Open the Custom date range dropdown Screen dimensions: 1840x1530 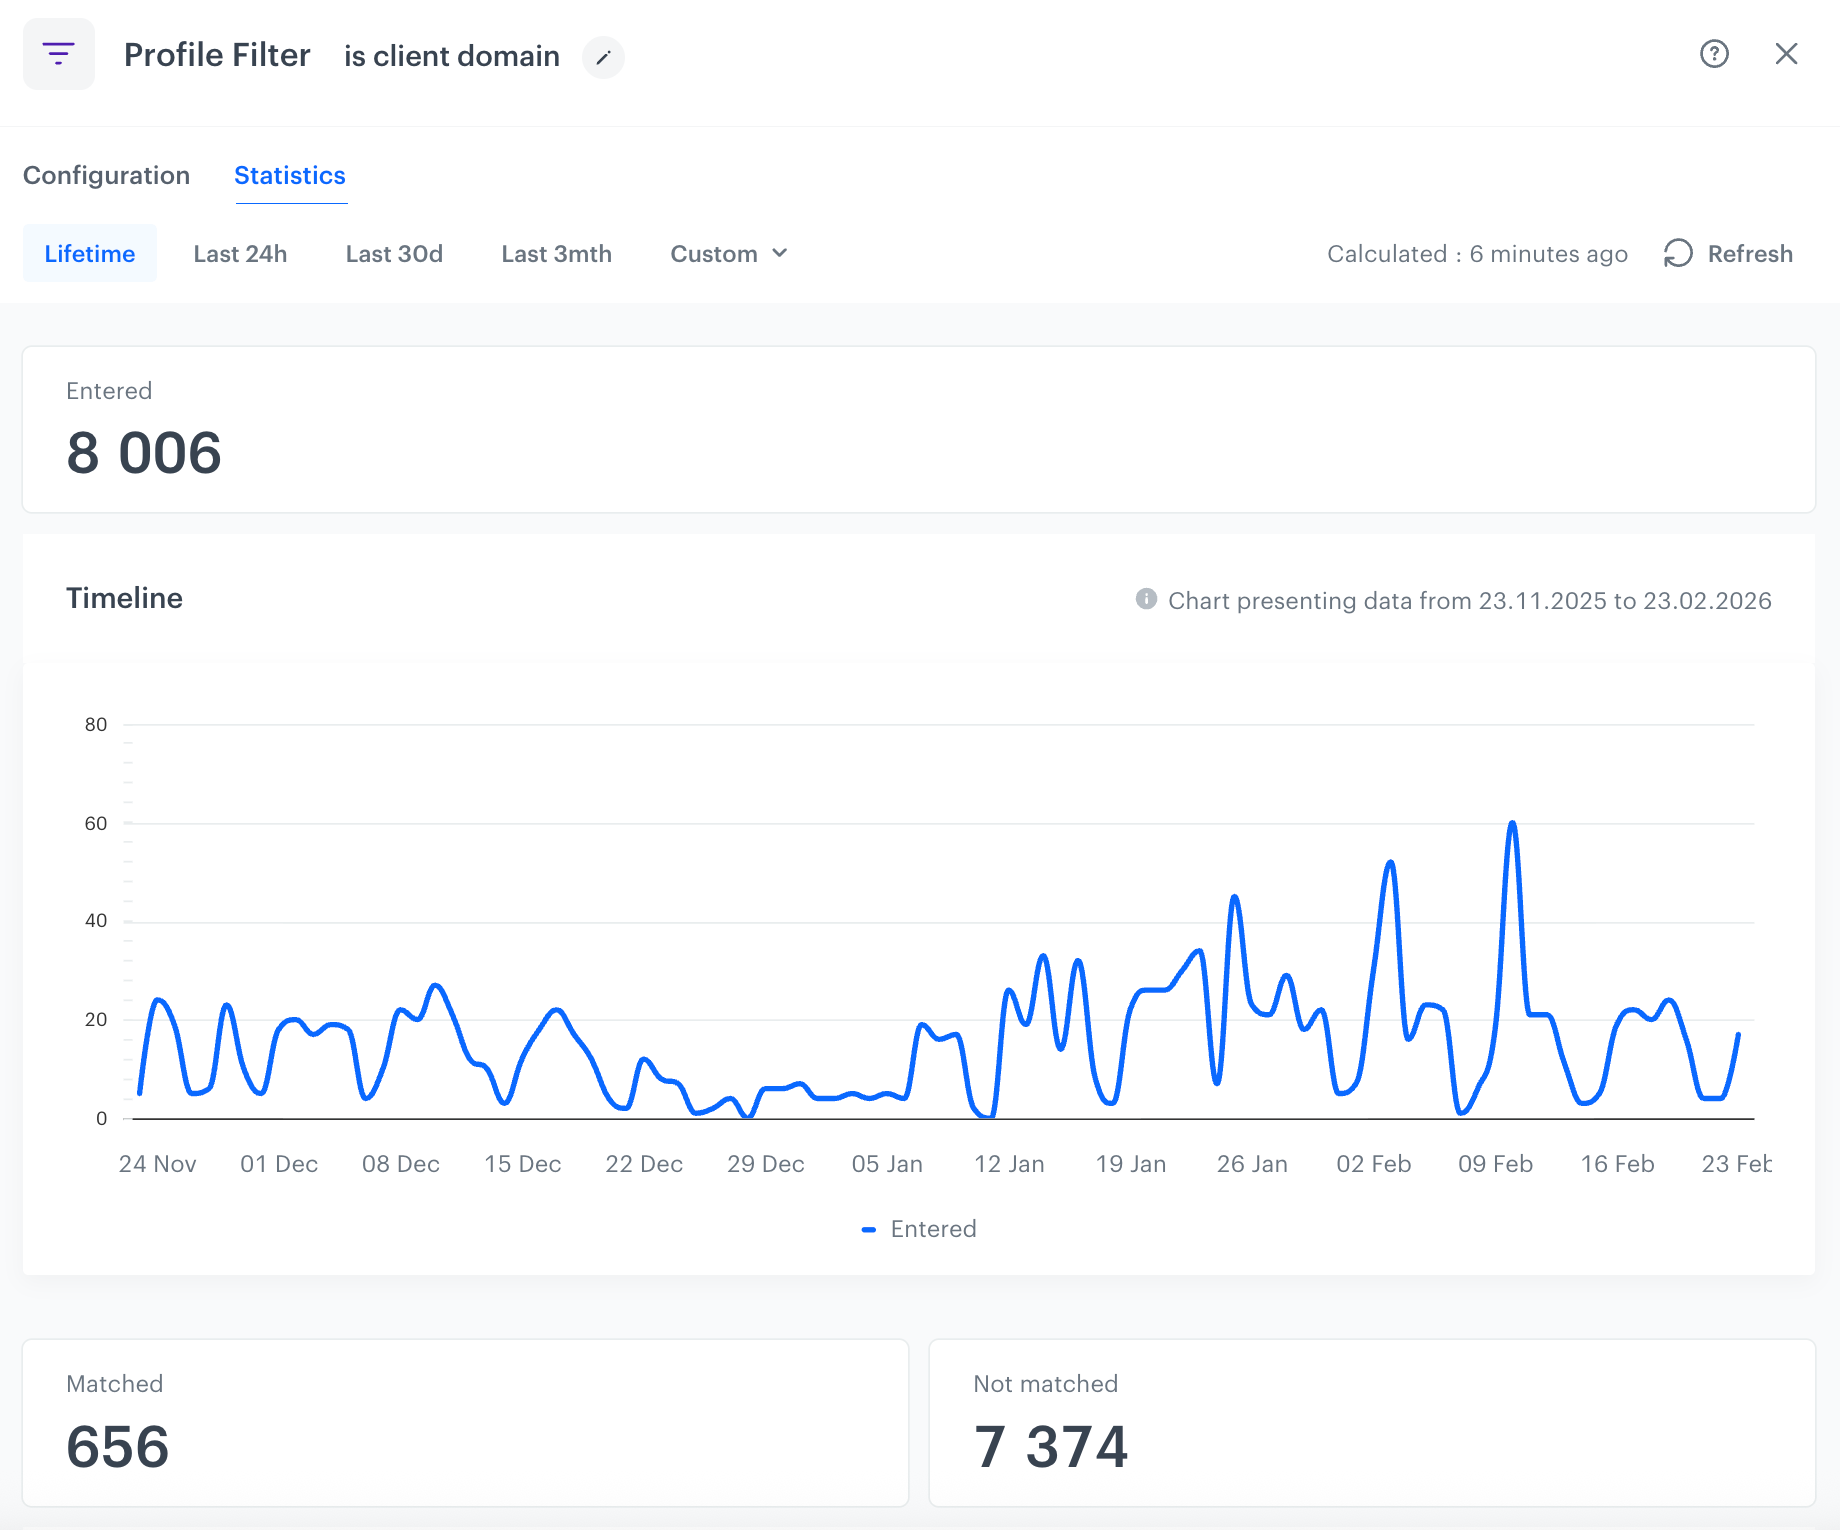[714, 254]
